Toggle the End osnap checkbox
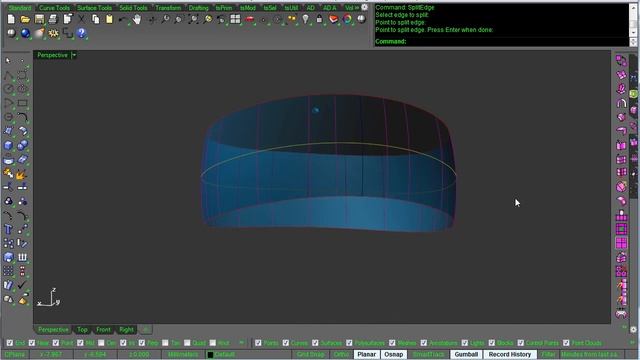This screenshot has width=640, height=360. tap(10, 343)
